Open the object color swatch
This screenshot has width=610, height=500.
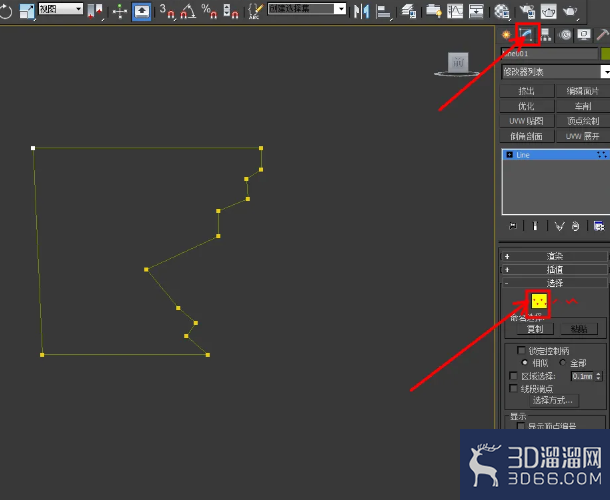click(x=606, y=54)
